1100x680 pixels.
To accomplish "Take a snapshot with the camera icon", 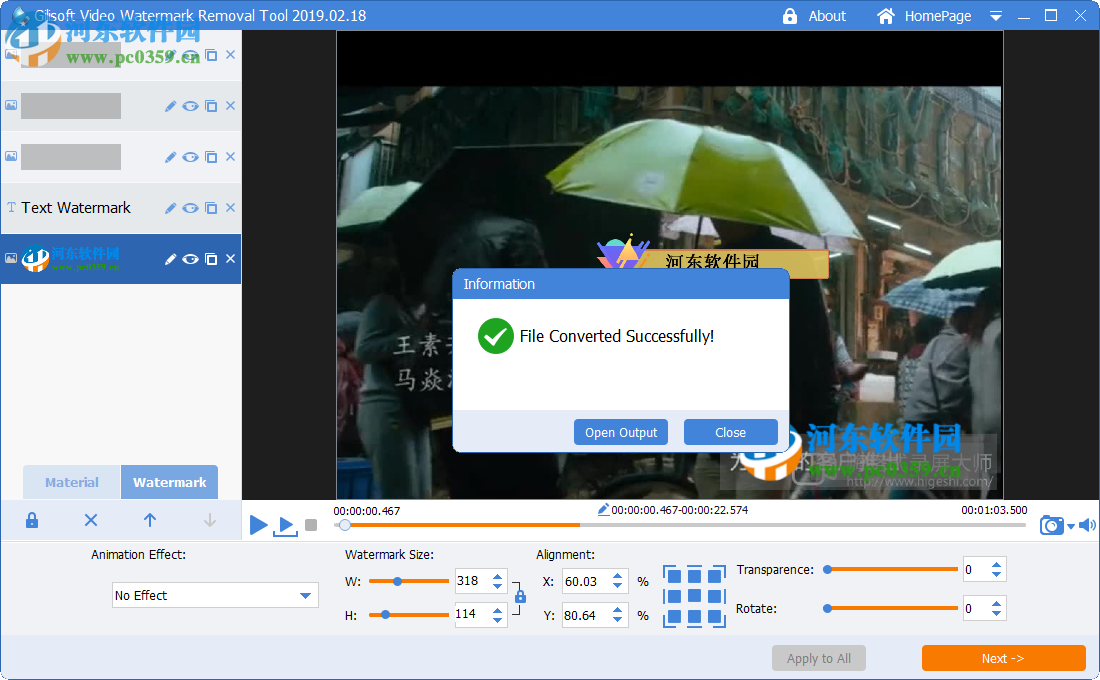I will pyautogui.click(x=1050, y=524).
